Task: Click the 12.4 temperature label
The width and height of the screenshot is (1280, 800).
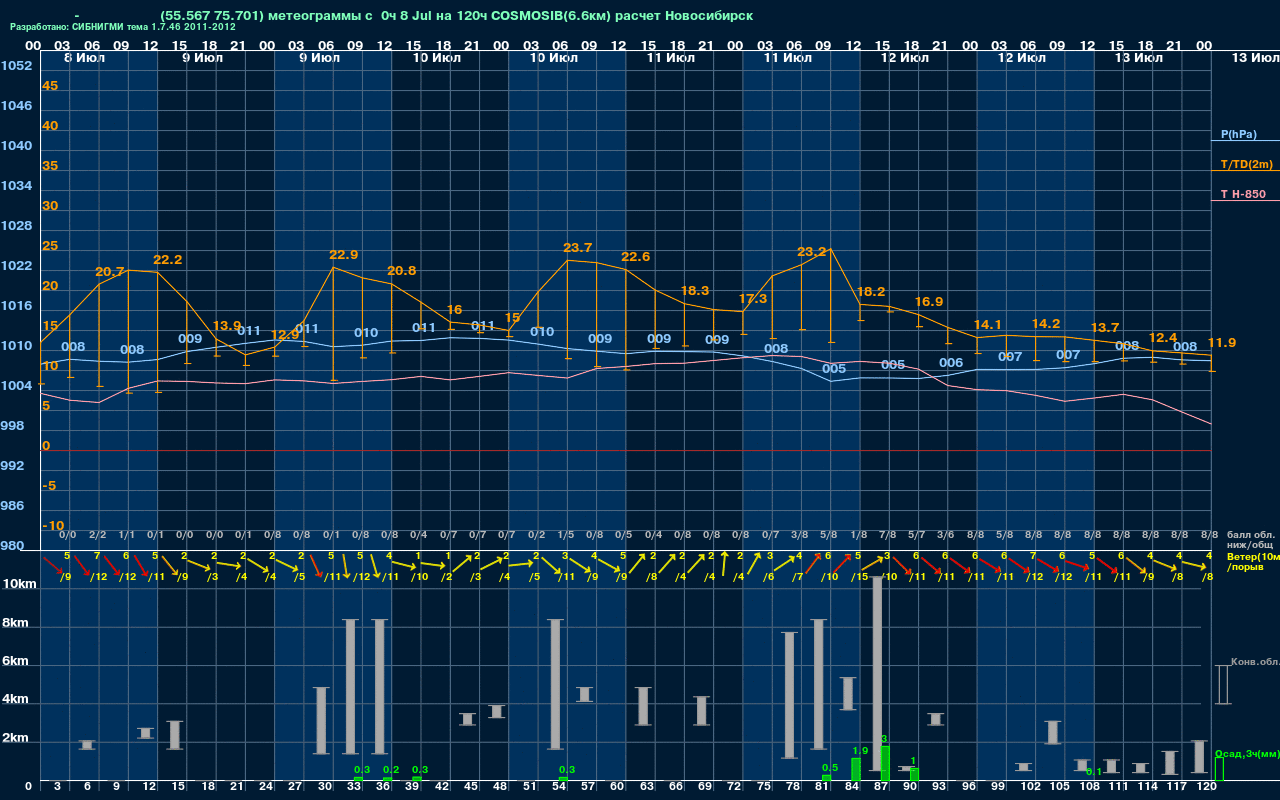Action: [x=1163, y=338]
